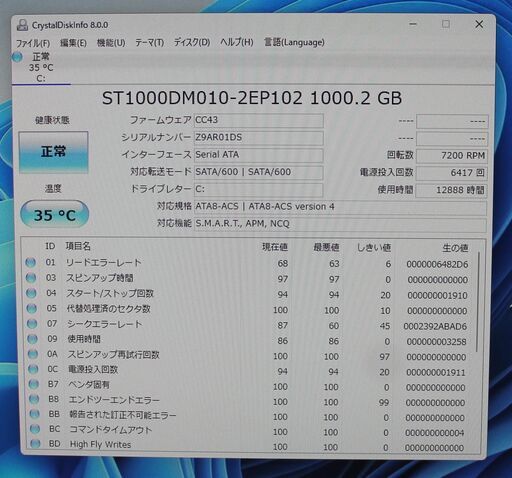Click status orb for 01 リードエラーレート
Viewport: 512px width, 478px height.
(31, 263)
